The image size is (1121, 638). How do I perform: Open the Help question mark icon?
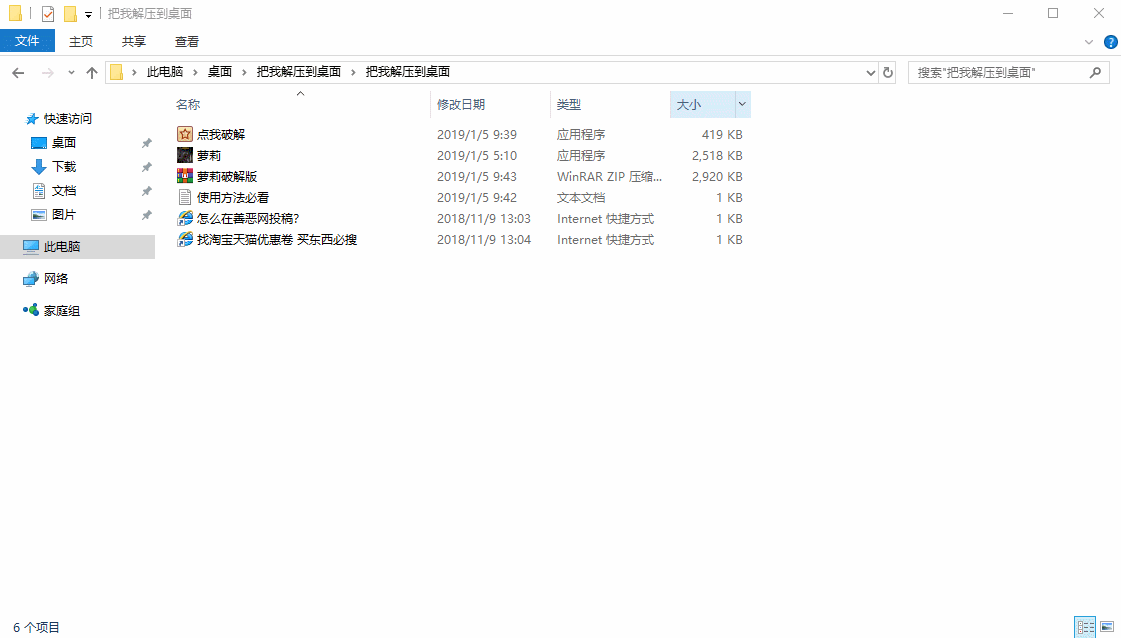point(1110,42)
